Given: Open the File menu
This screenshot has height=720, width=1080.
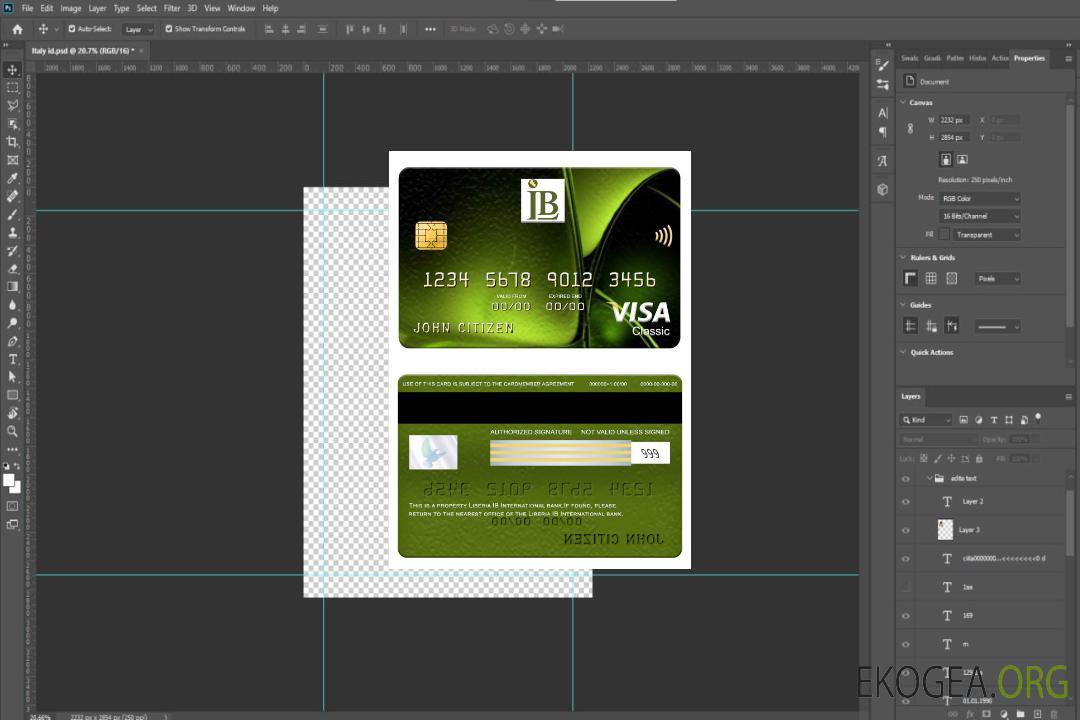Looking at the screenshot, I should (27, 8).
